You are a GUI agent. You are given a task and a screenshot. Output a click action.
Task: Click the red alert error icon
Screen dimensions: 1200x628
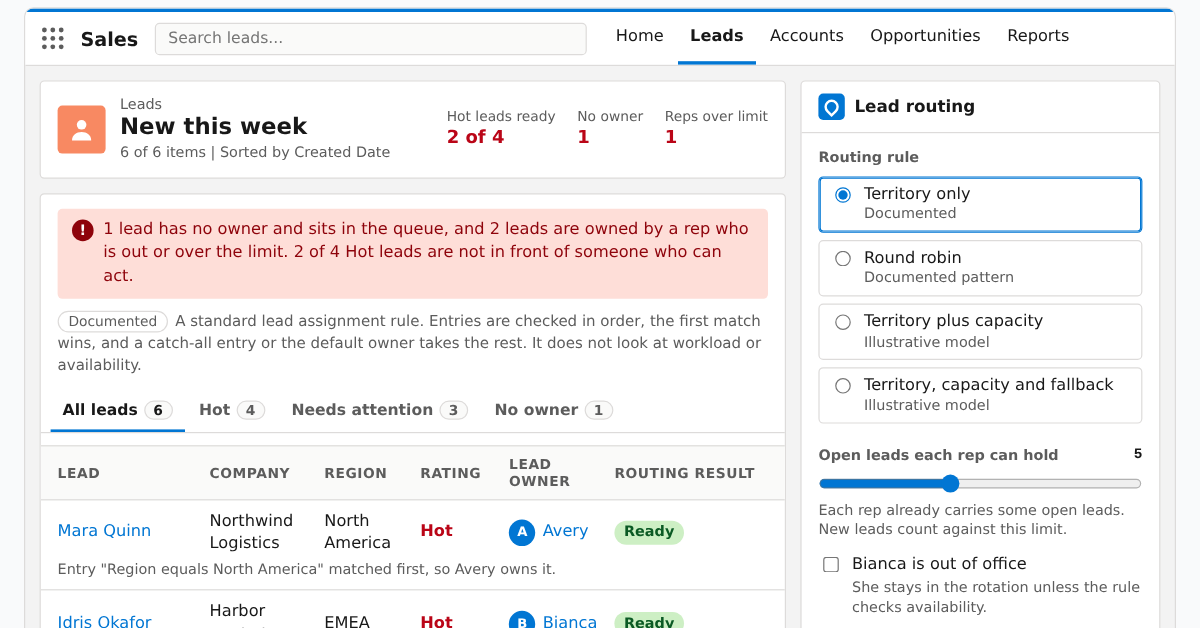[x=83, y=230]
